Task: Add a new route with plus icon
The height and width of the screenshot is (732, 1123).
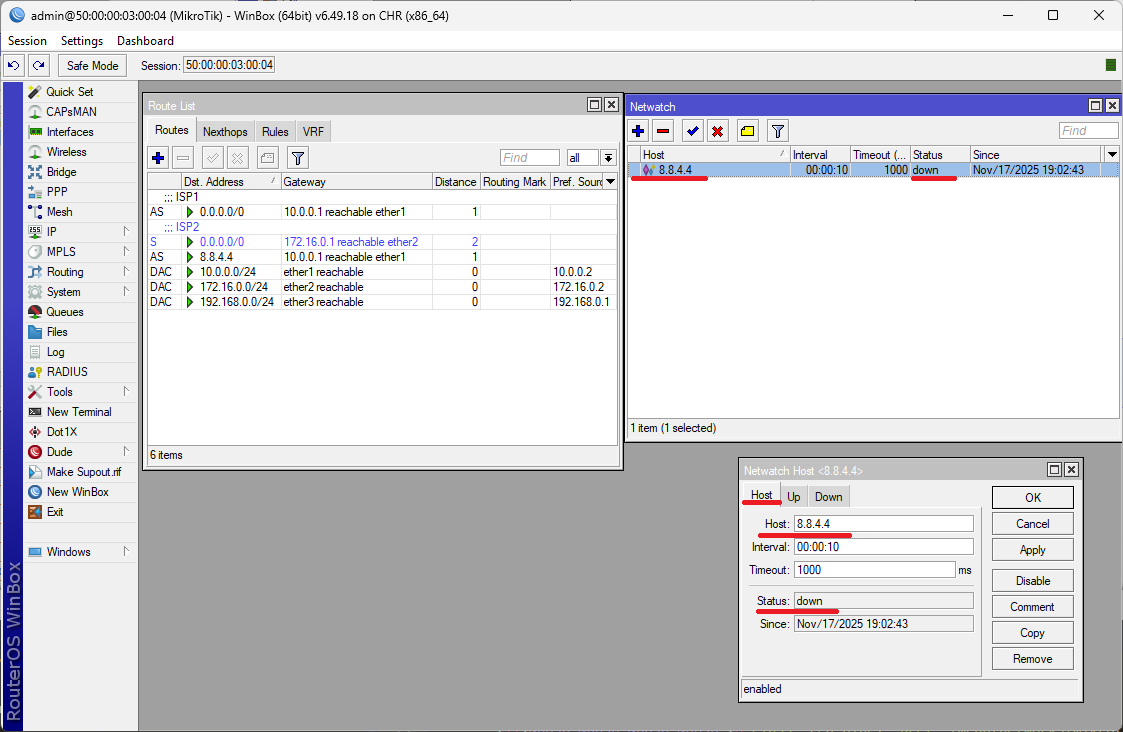Action: 158,157
